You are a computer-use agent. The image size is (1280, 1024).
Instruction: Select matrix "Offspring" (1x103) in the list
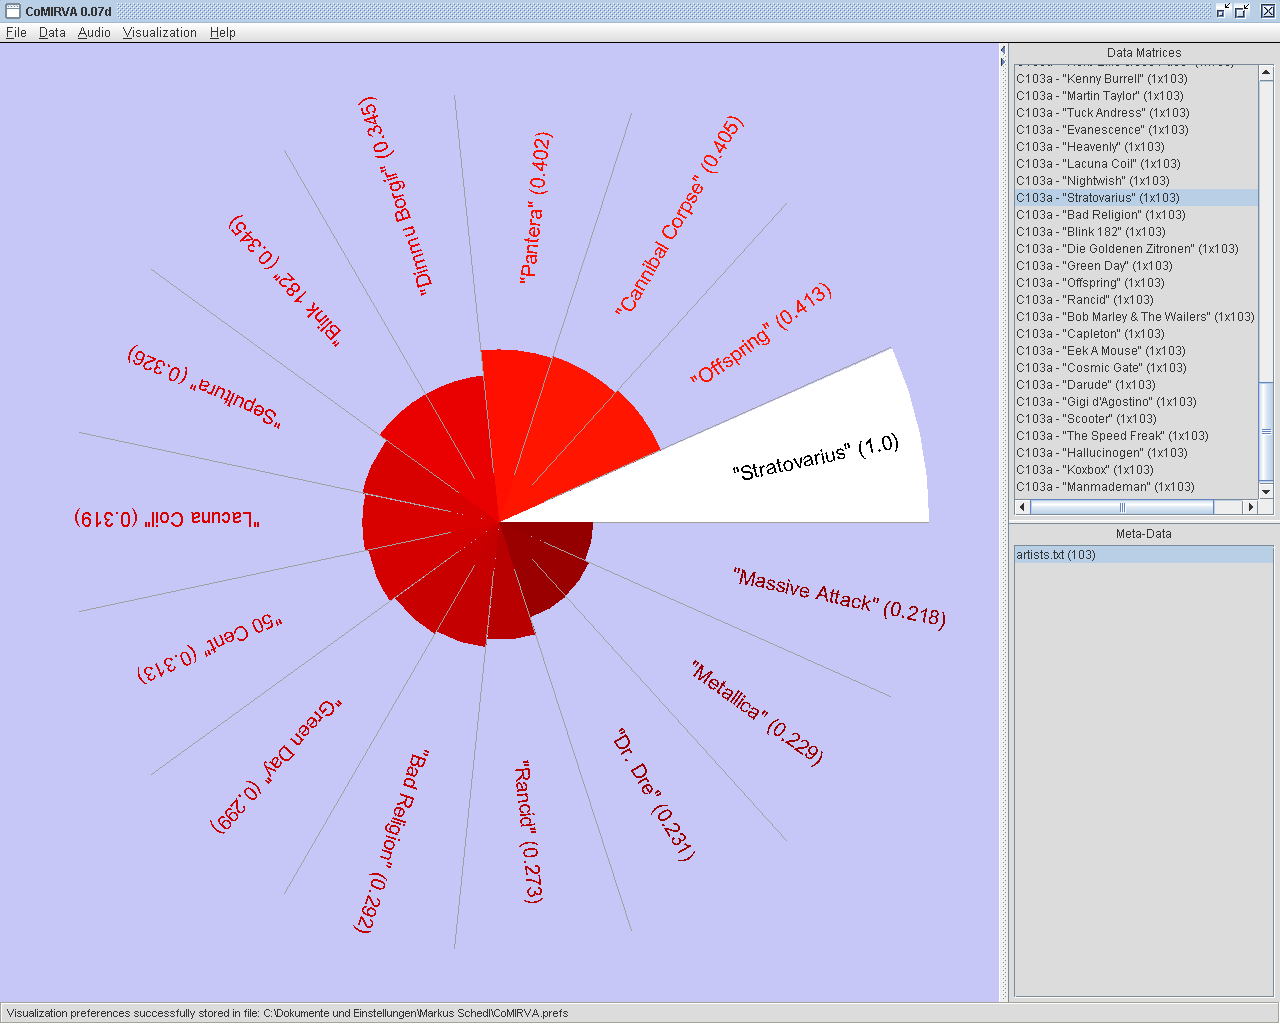(x=1136, y=283)
